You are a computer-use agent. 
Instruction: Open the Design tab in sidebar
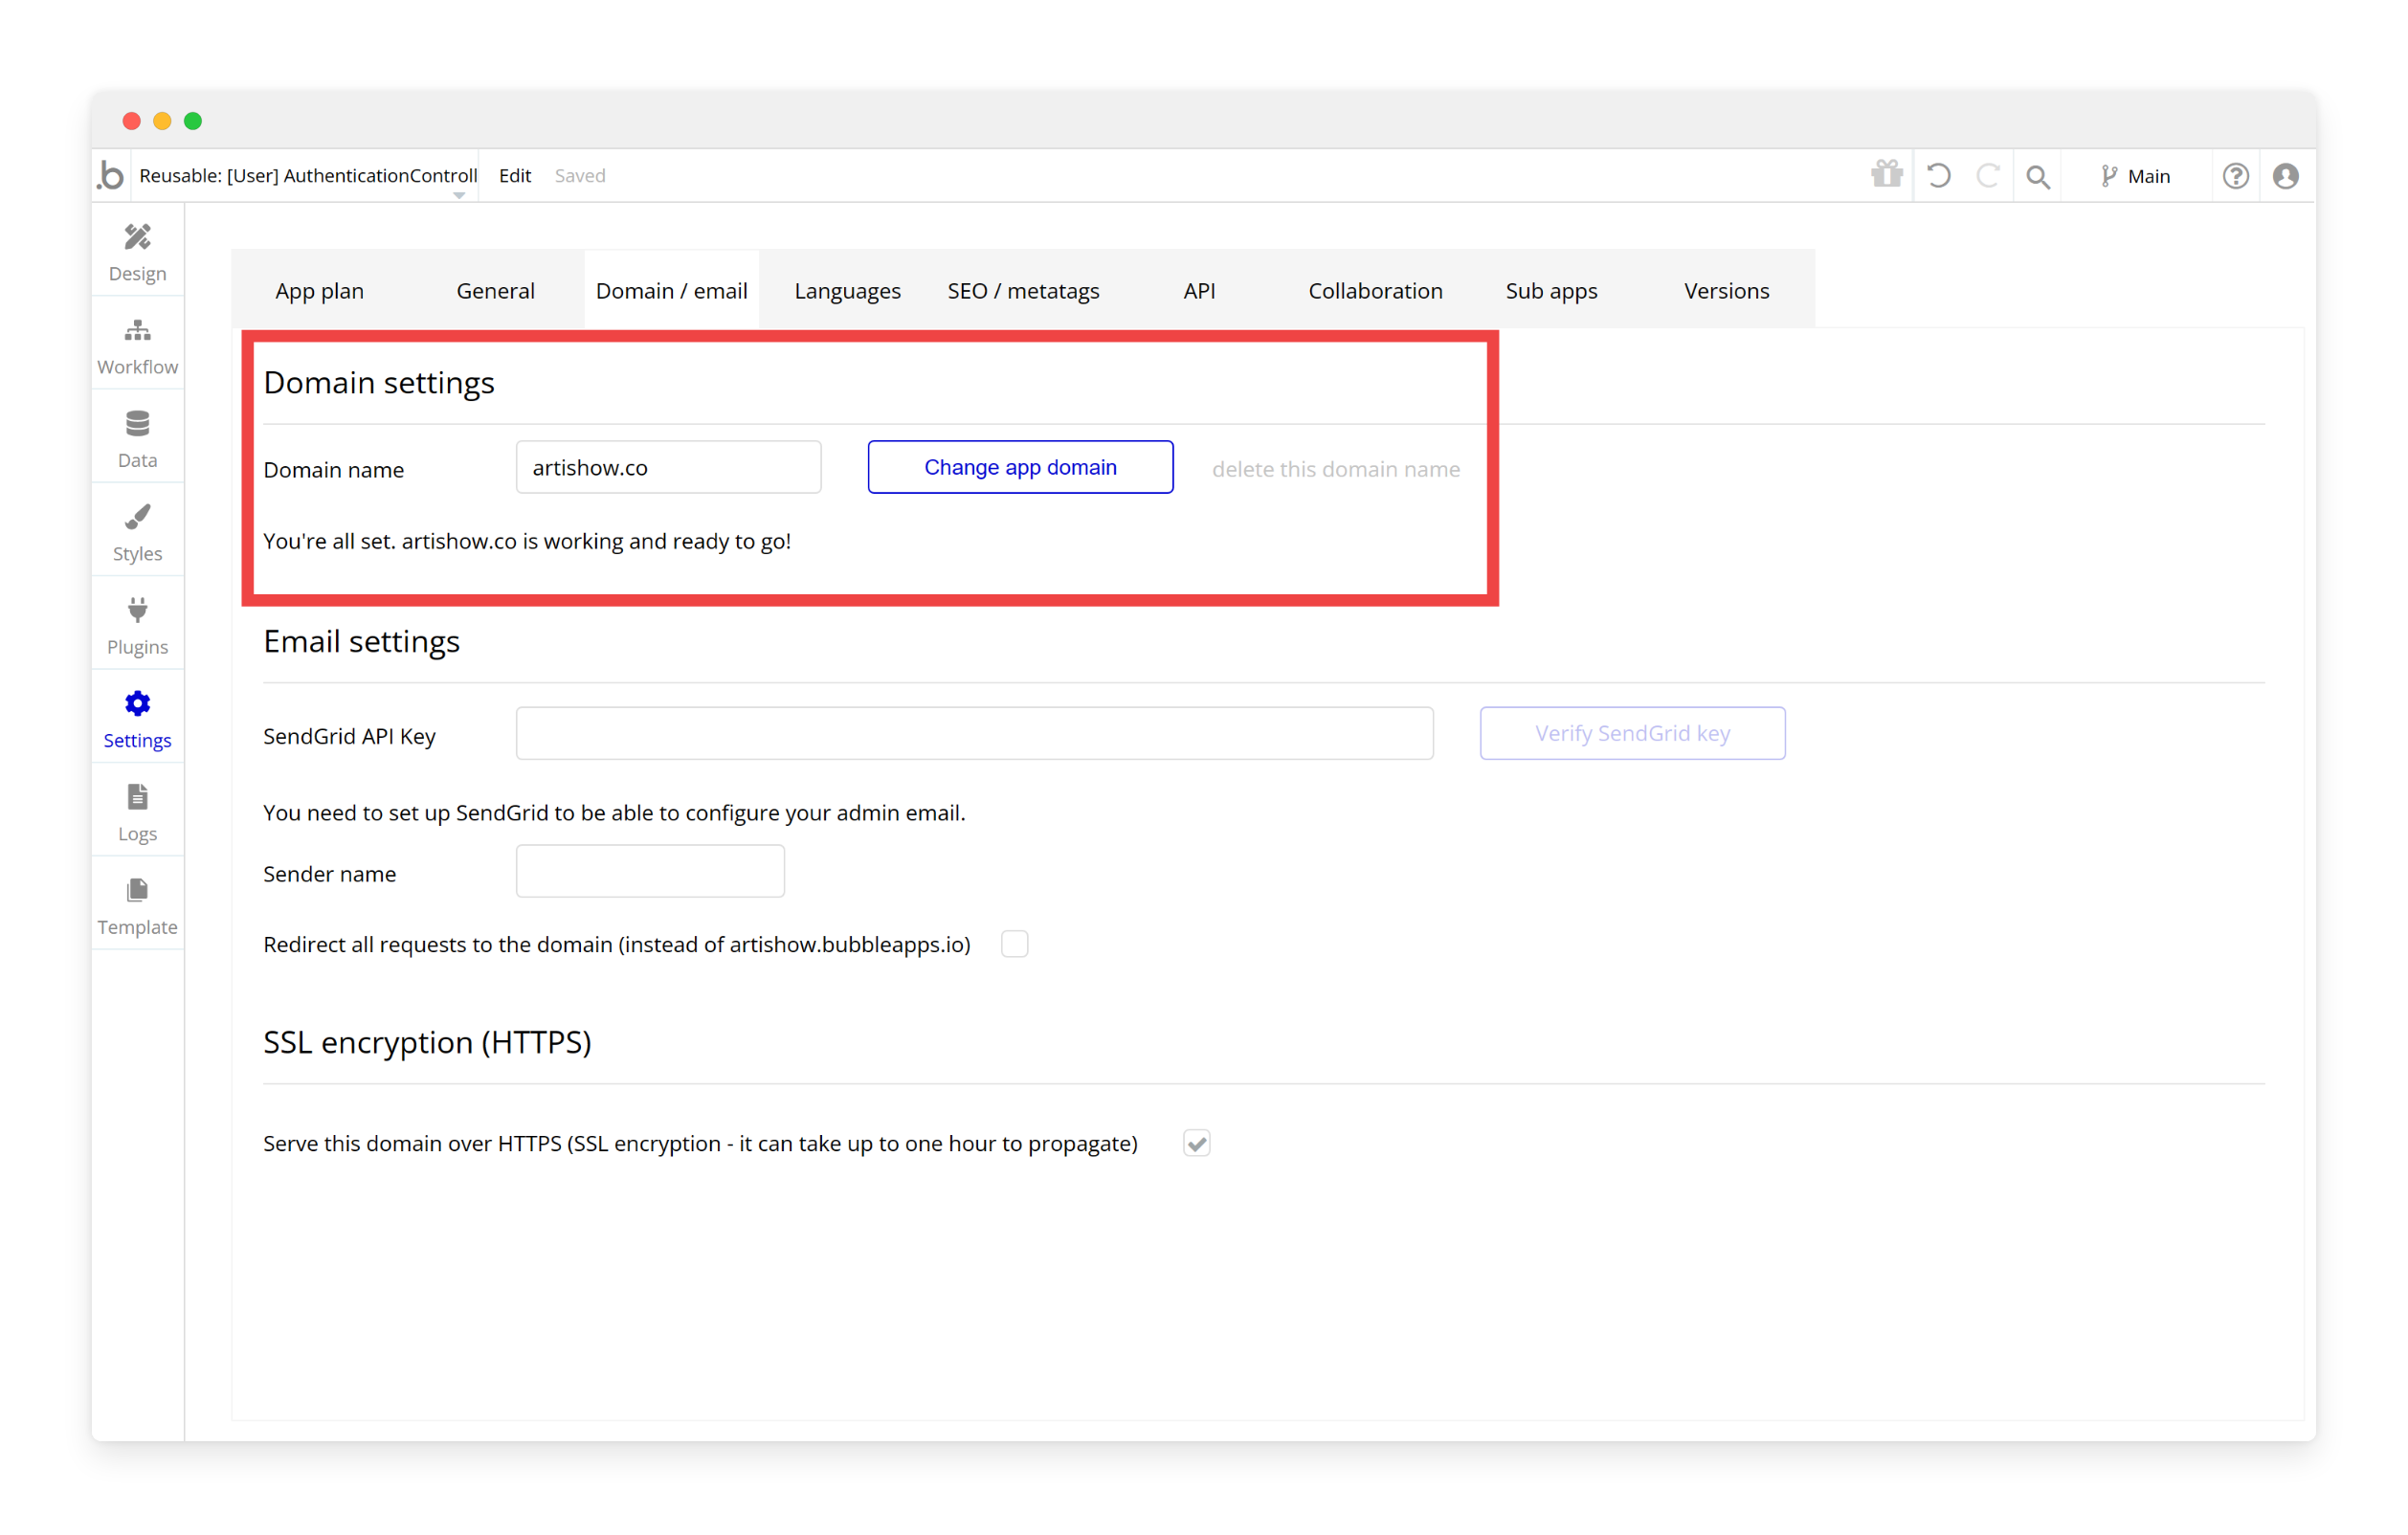137,251
